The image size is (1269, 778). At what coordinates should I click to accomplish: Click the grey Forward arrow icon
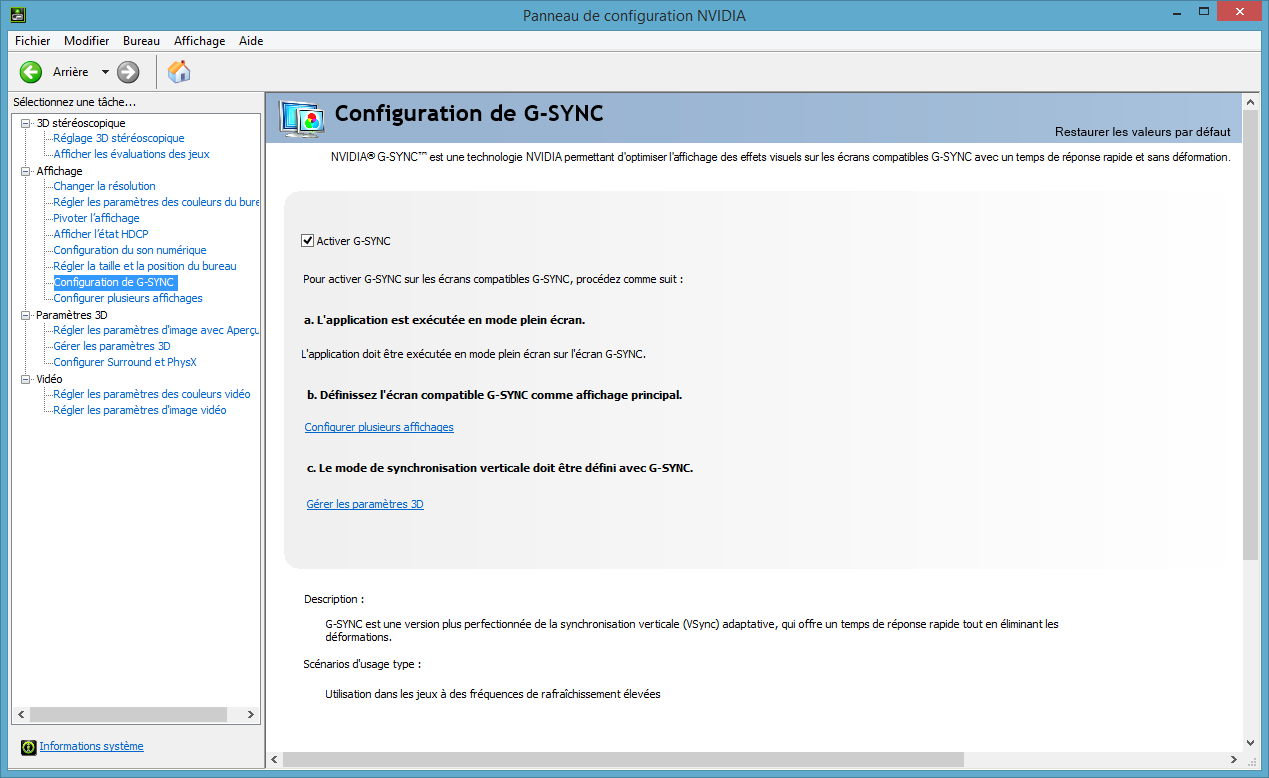click(128, 72)
